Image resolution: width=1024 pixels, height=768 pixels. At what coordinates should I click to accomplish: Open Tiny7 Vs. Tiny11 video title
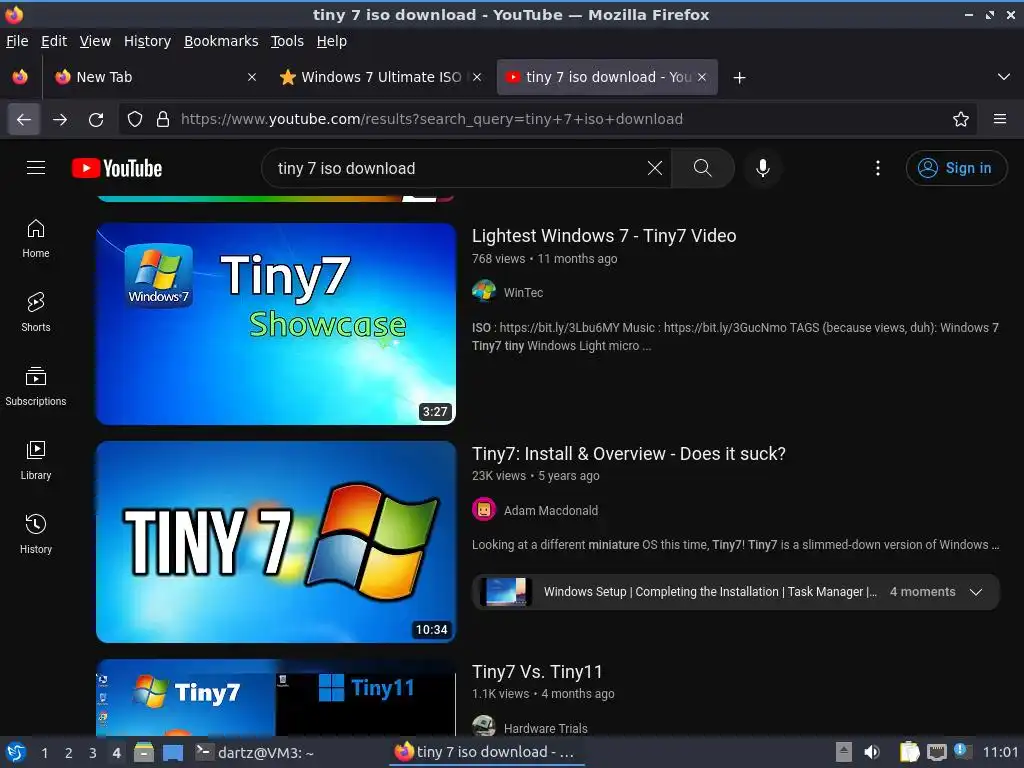pyautogui.click(x=537, y=672)
